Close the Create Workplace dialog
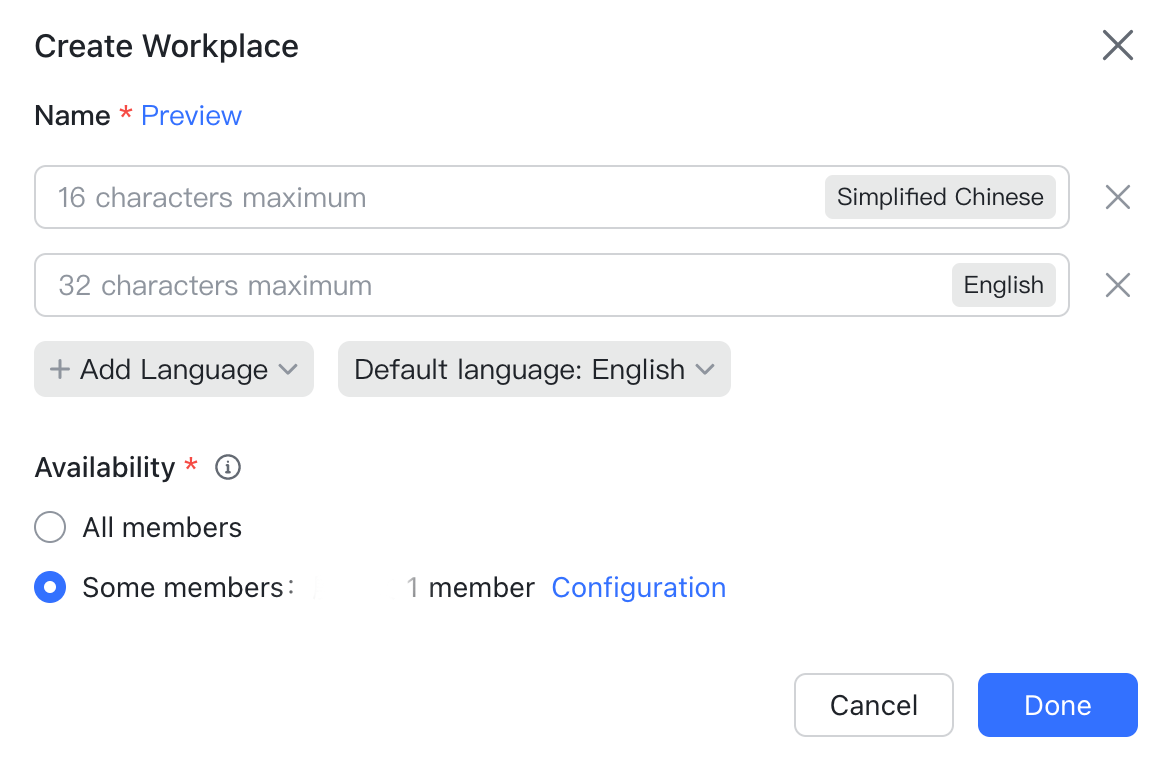Viewport: 1174px width, 758px height. (1117, 46)
